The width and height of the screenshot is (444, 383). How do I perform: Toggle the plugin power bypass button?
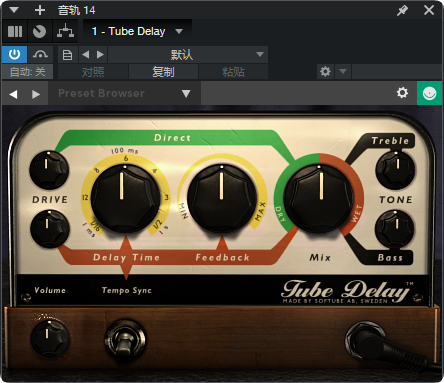14,54
